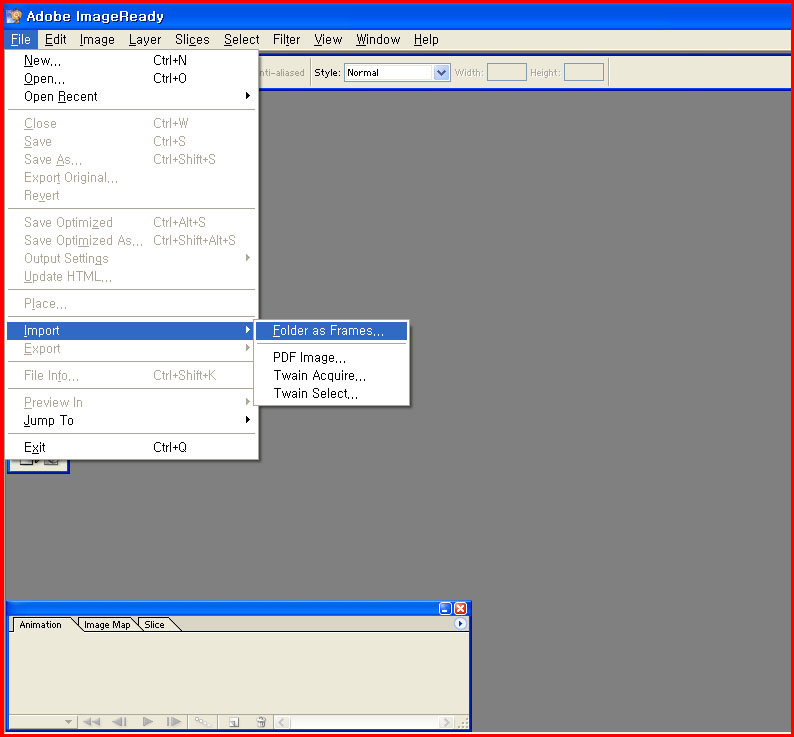
Task: Switch to the Animation tab
Action: pyautogui.click(x=41, y=625)
